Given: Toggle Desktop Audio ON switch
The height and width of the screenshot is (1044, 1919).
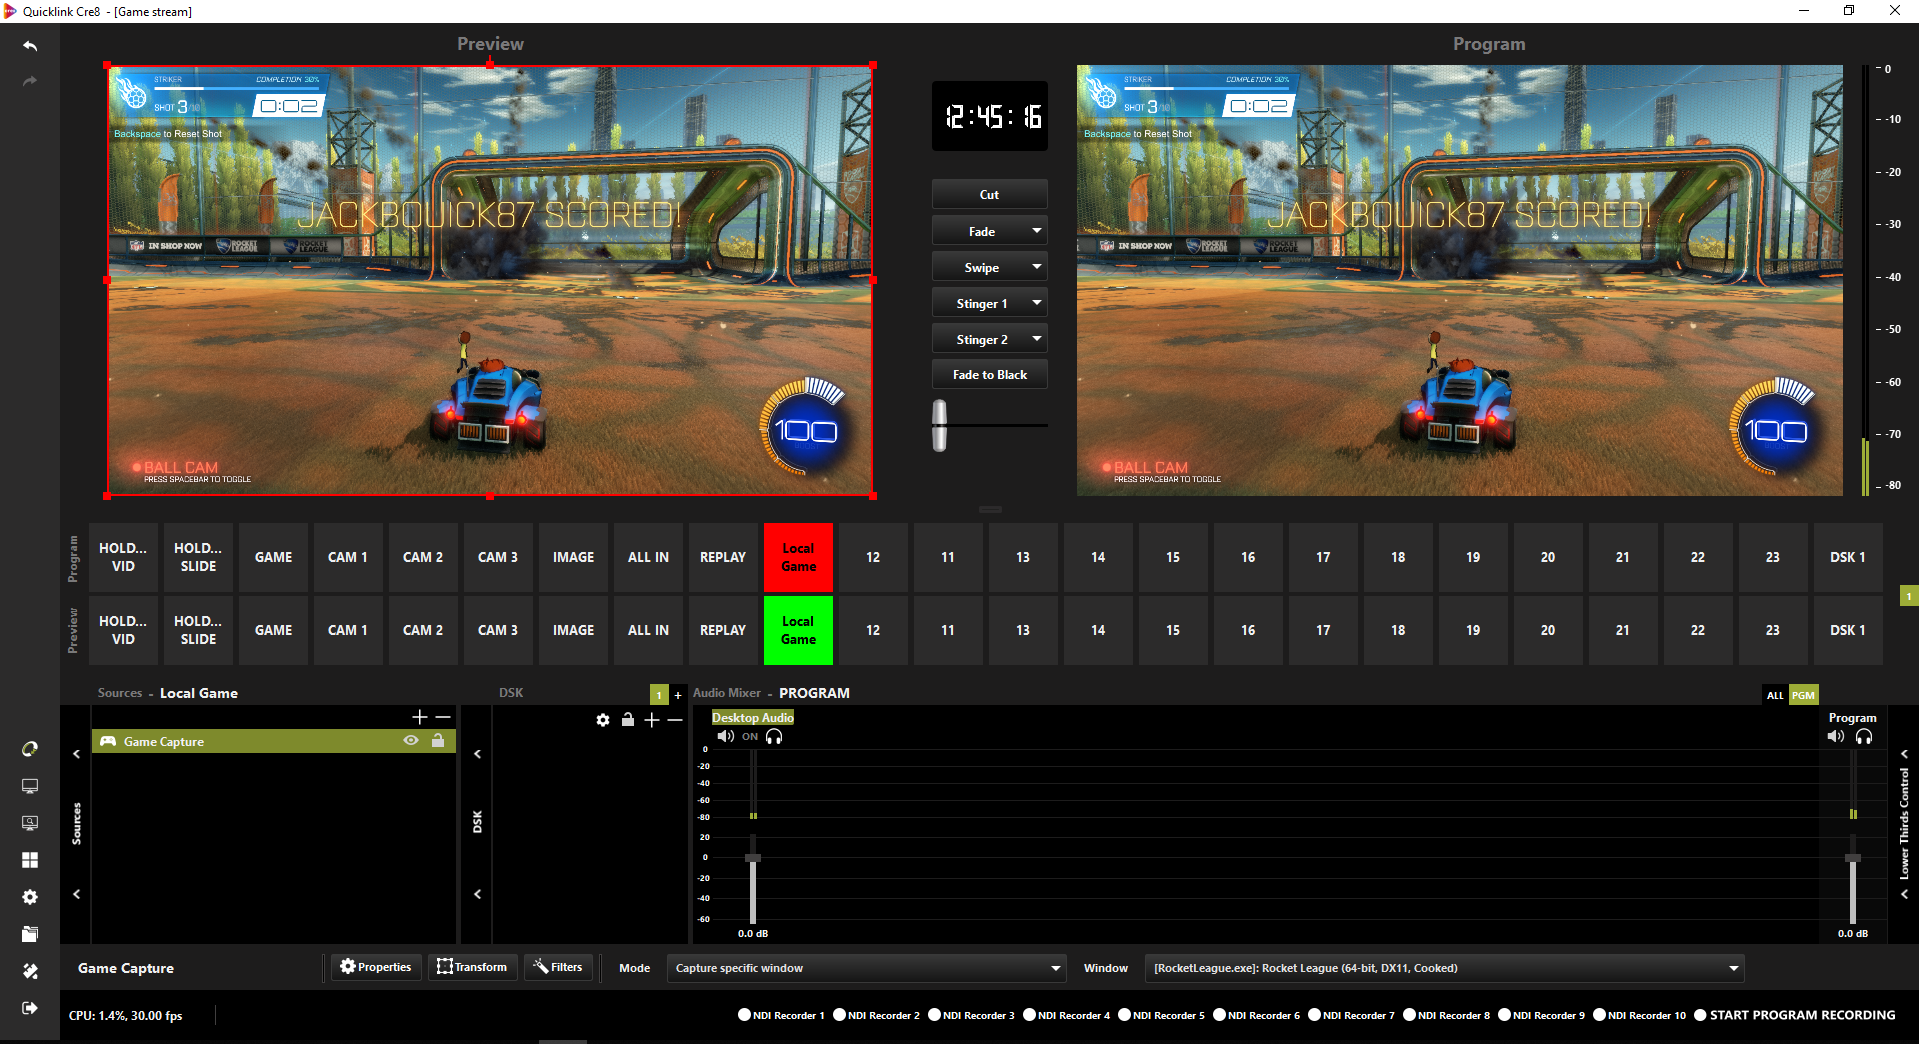Looking at the screenshot, I should 750,737.
